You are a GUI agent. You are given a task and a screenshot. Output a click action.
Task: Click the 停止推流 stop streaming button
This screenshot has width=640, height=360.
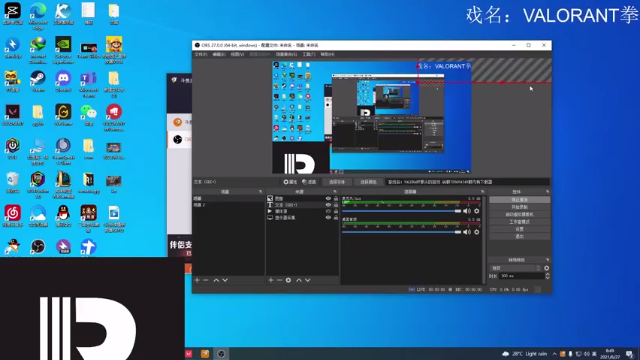pyautogui.click(x=519, y=200)
